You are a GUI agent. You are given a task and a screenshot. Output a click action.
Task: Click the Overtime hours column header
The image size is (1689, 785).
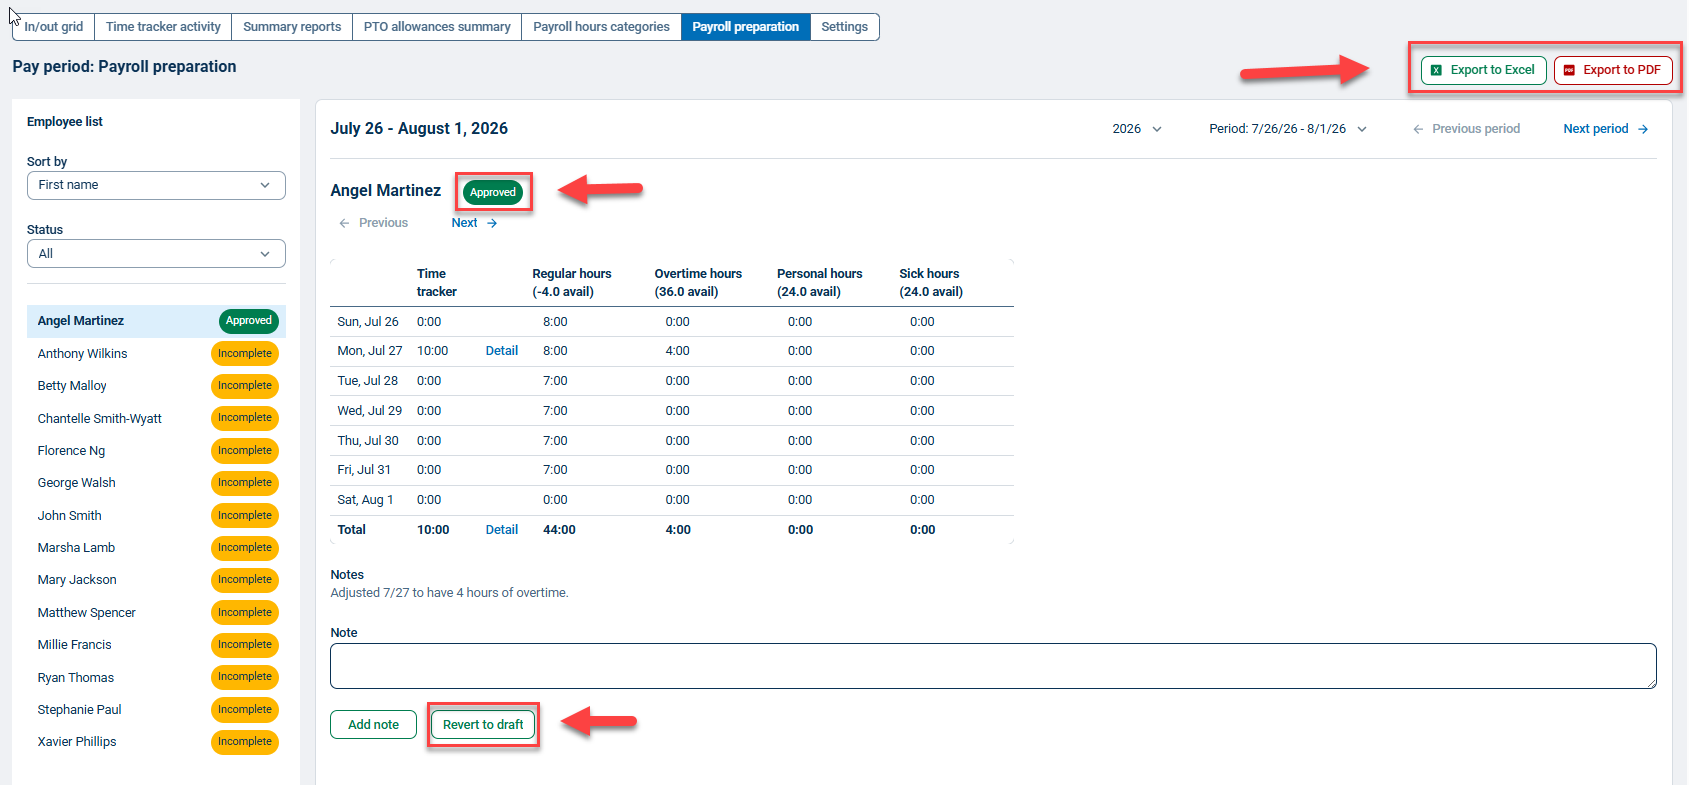point(698,283)
